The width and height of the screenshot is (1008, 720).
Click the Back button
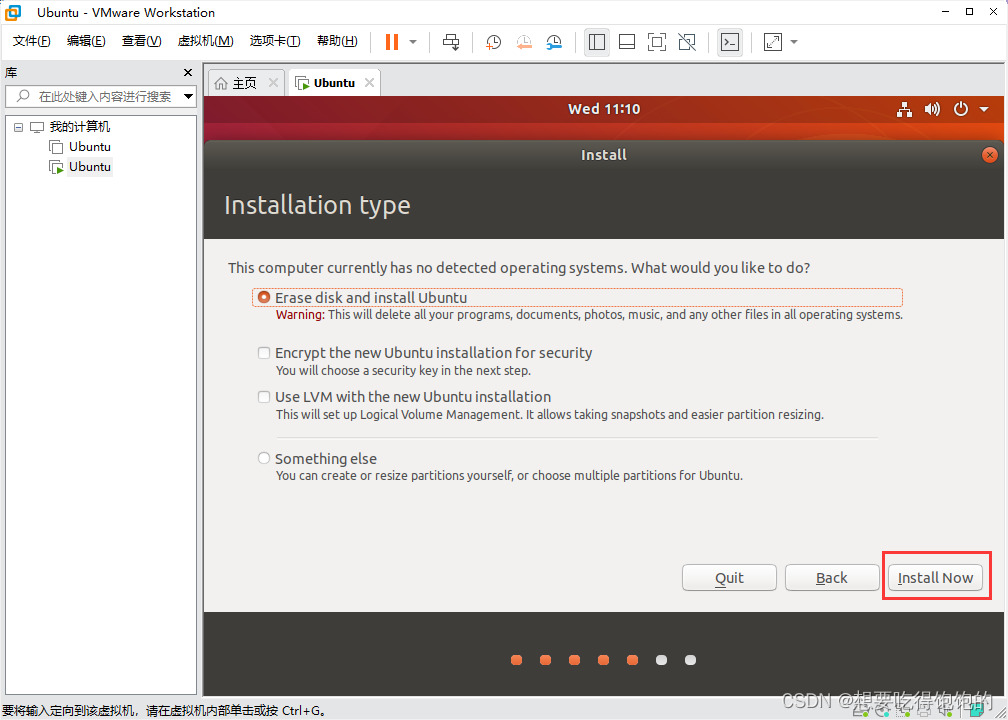832,578
